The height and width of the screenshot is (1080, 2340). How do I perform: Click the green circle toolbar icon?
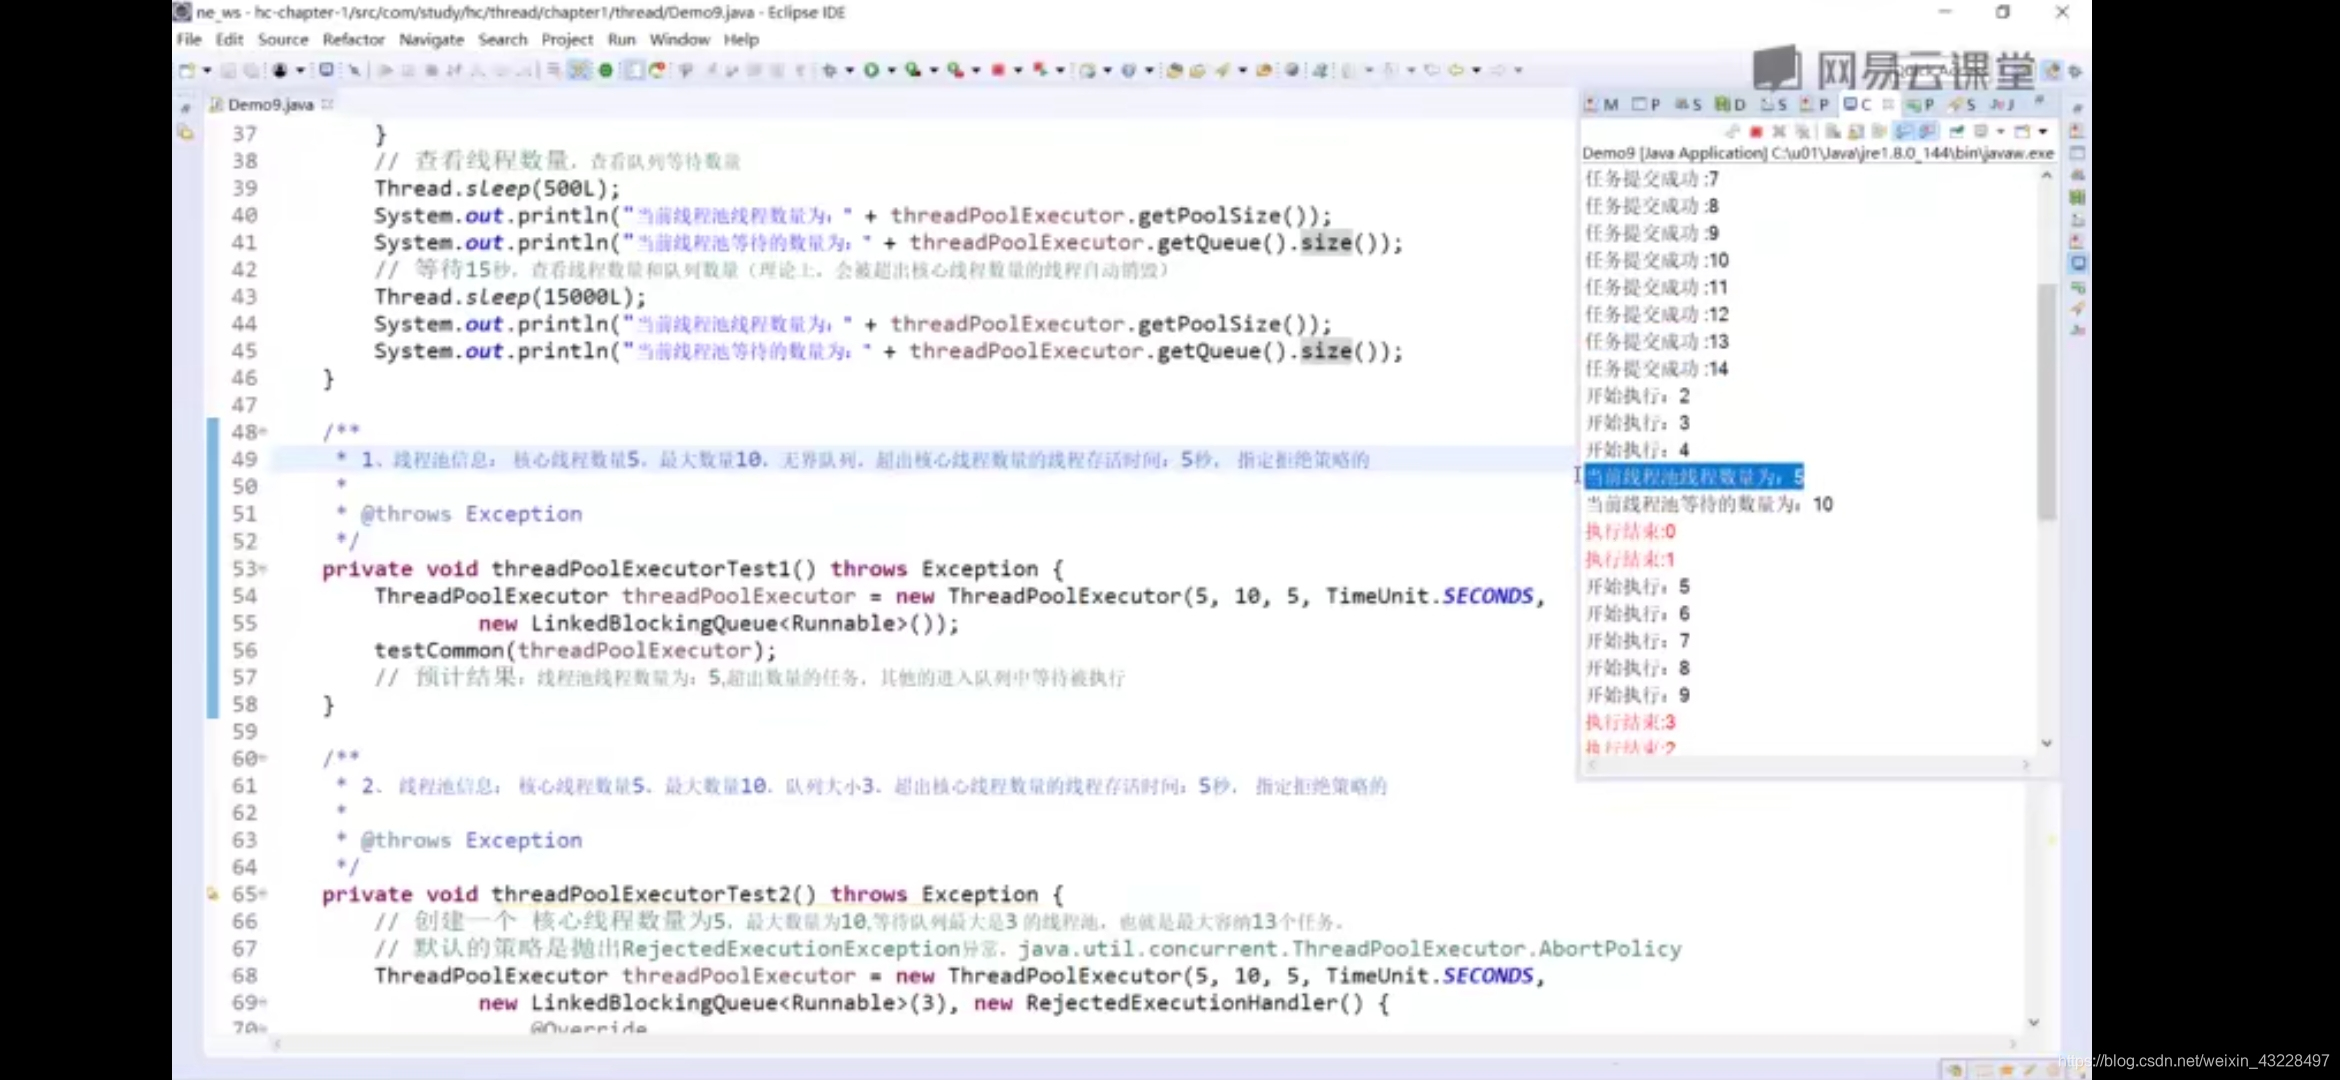pos(605,70)
